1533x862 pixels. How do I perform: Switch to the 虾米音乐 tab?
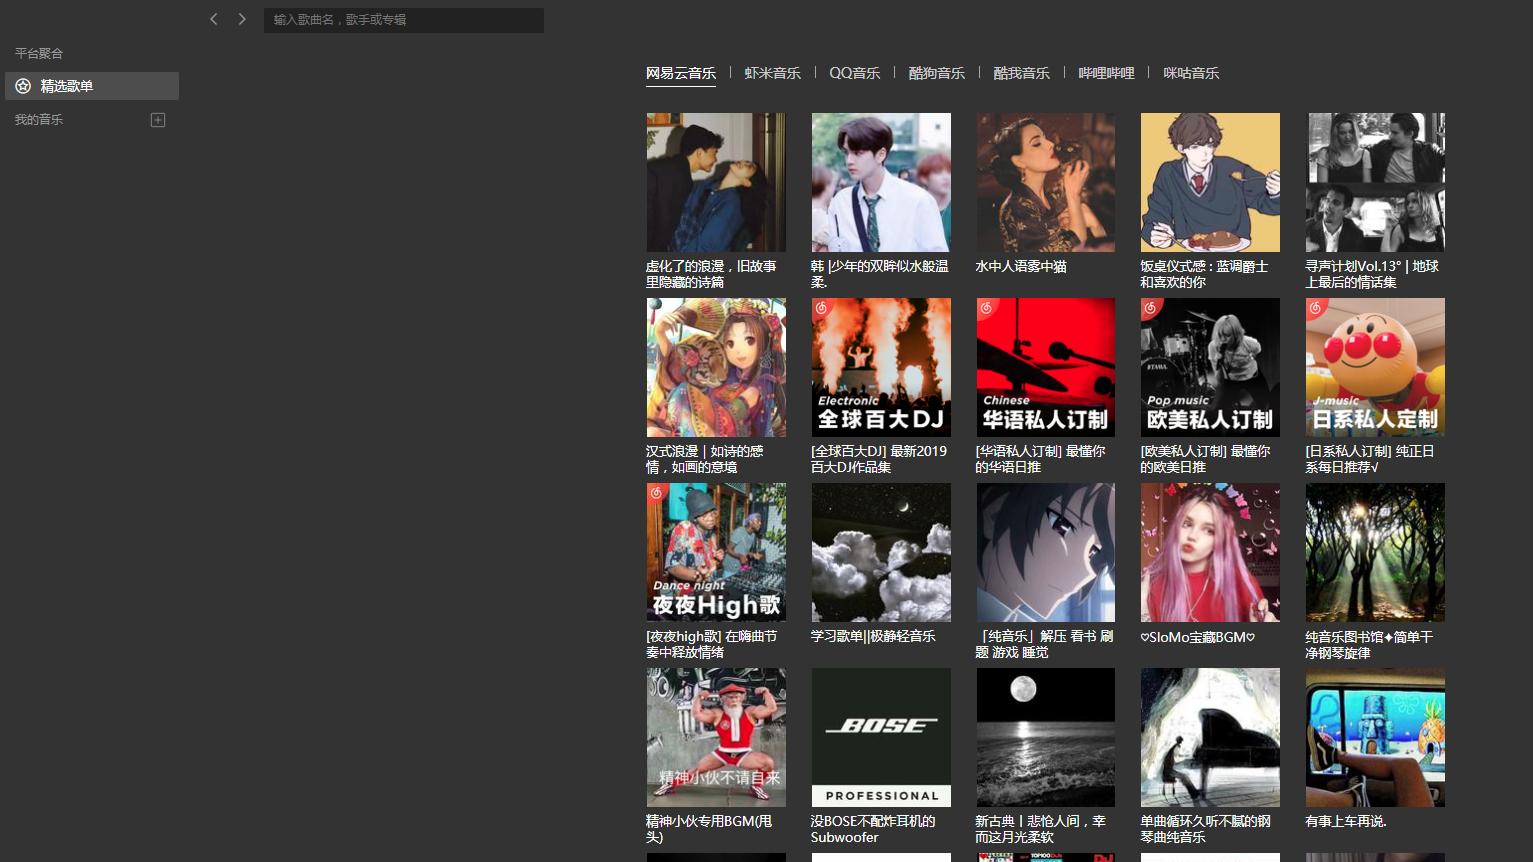[x=773, y=73]
